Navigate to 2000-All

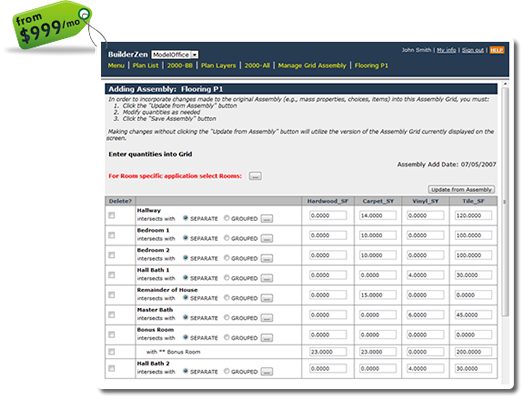(257, 65)
